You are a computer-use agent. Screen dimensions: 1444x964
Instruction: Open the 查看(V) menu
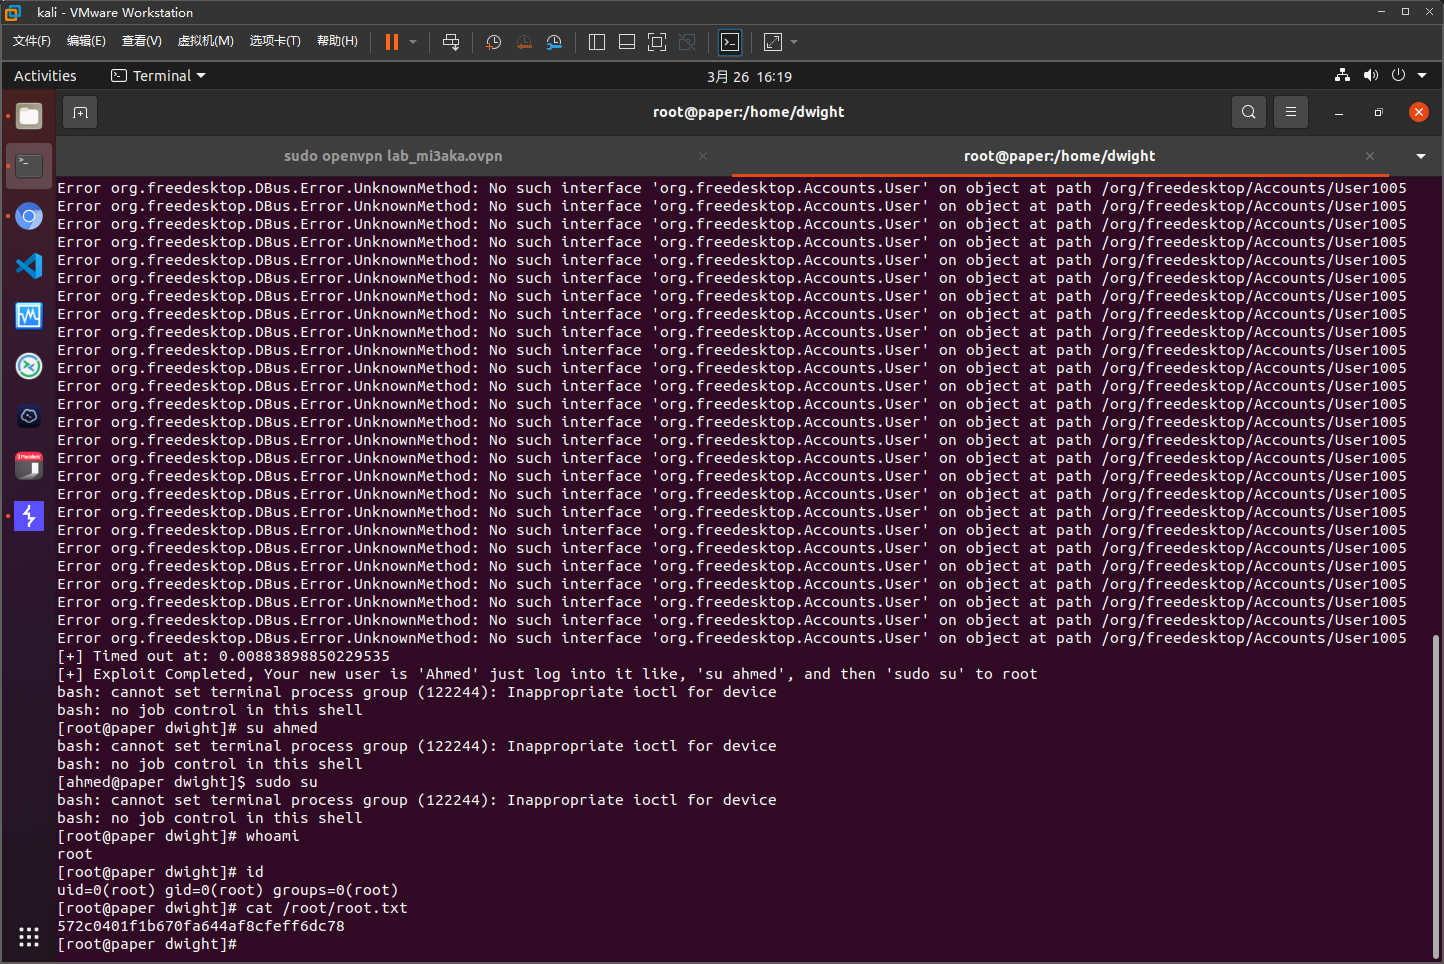coord(141,41)
